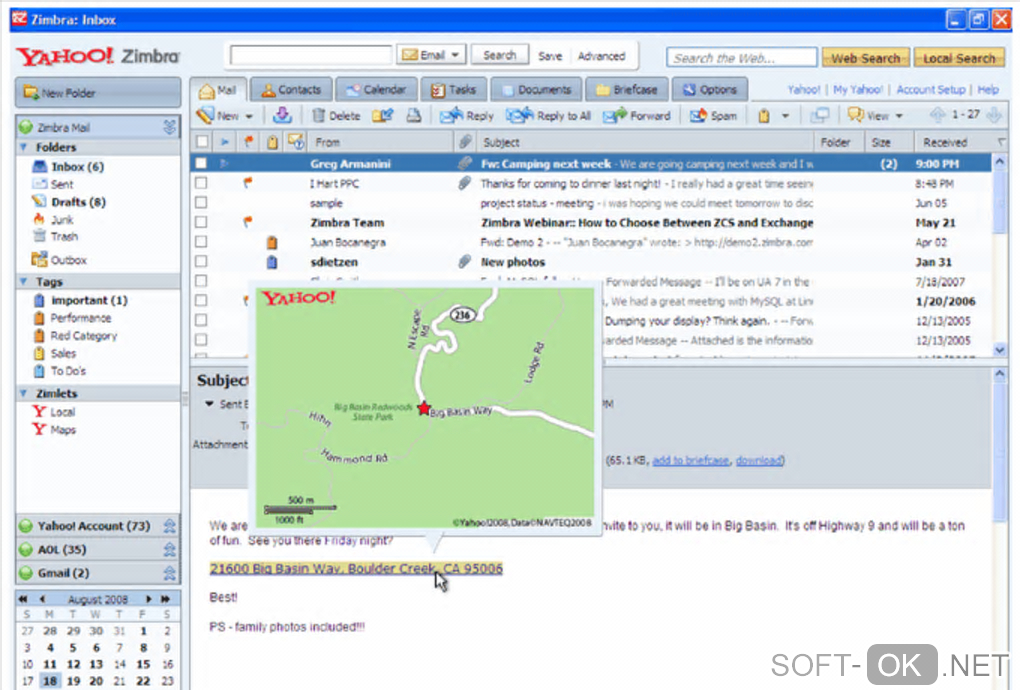Click the previous page arrow near 1 - 27
This screenshot has height=690, width=1020.
click(x=937, y=115)
